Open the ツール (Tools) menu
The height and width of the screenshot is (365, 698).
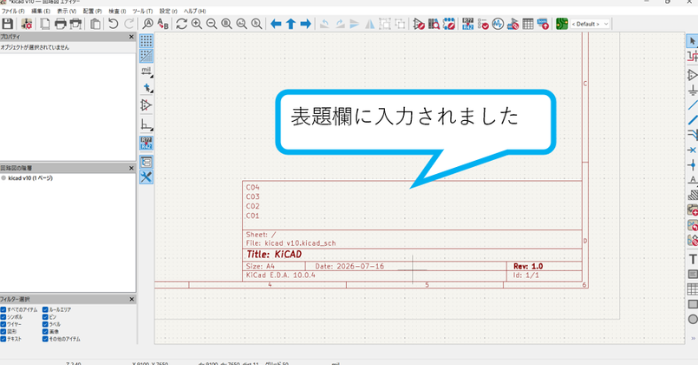pos(142,11)
